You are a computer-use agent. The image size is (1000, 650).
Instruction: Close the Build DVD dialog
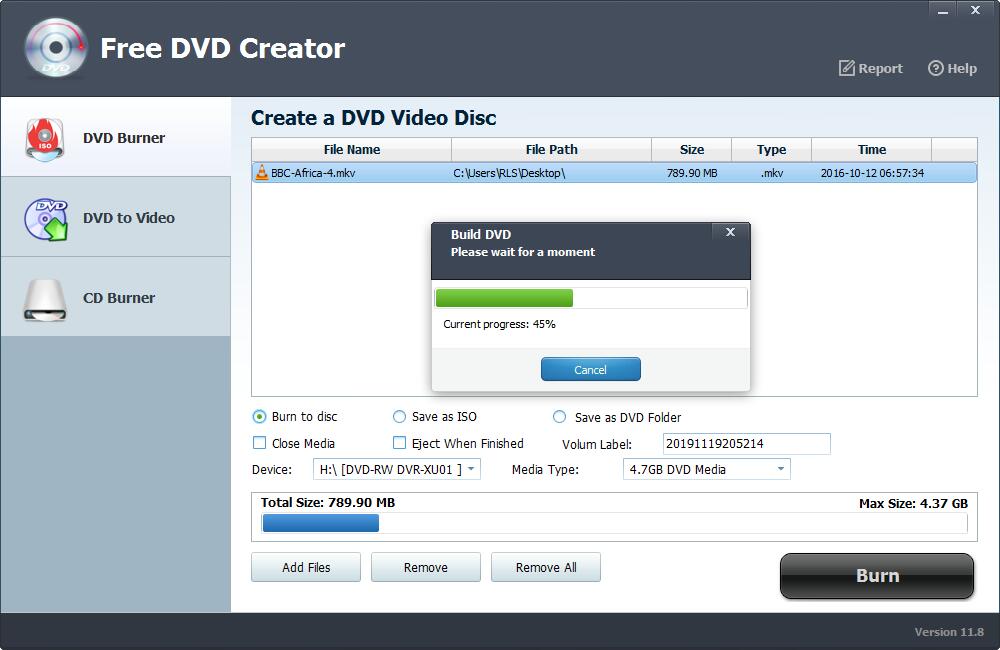coord(731,232)
